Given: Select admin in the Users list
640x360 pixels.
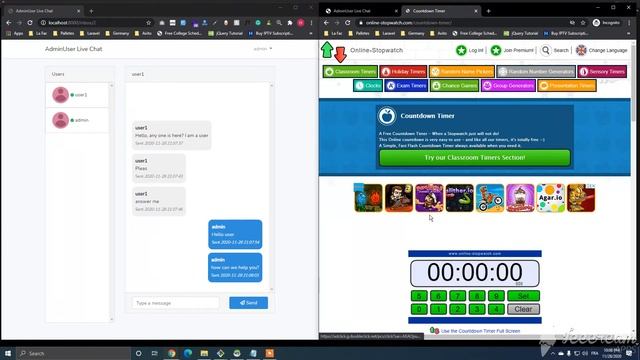Looking at the screenshot, I should (x=78, y=120).
